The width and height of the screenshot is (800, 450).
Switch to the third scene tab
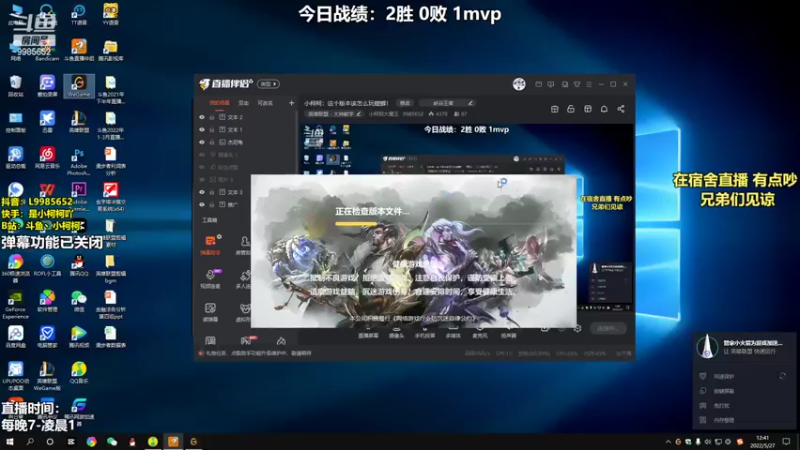tap(265, 103)
